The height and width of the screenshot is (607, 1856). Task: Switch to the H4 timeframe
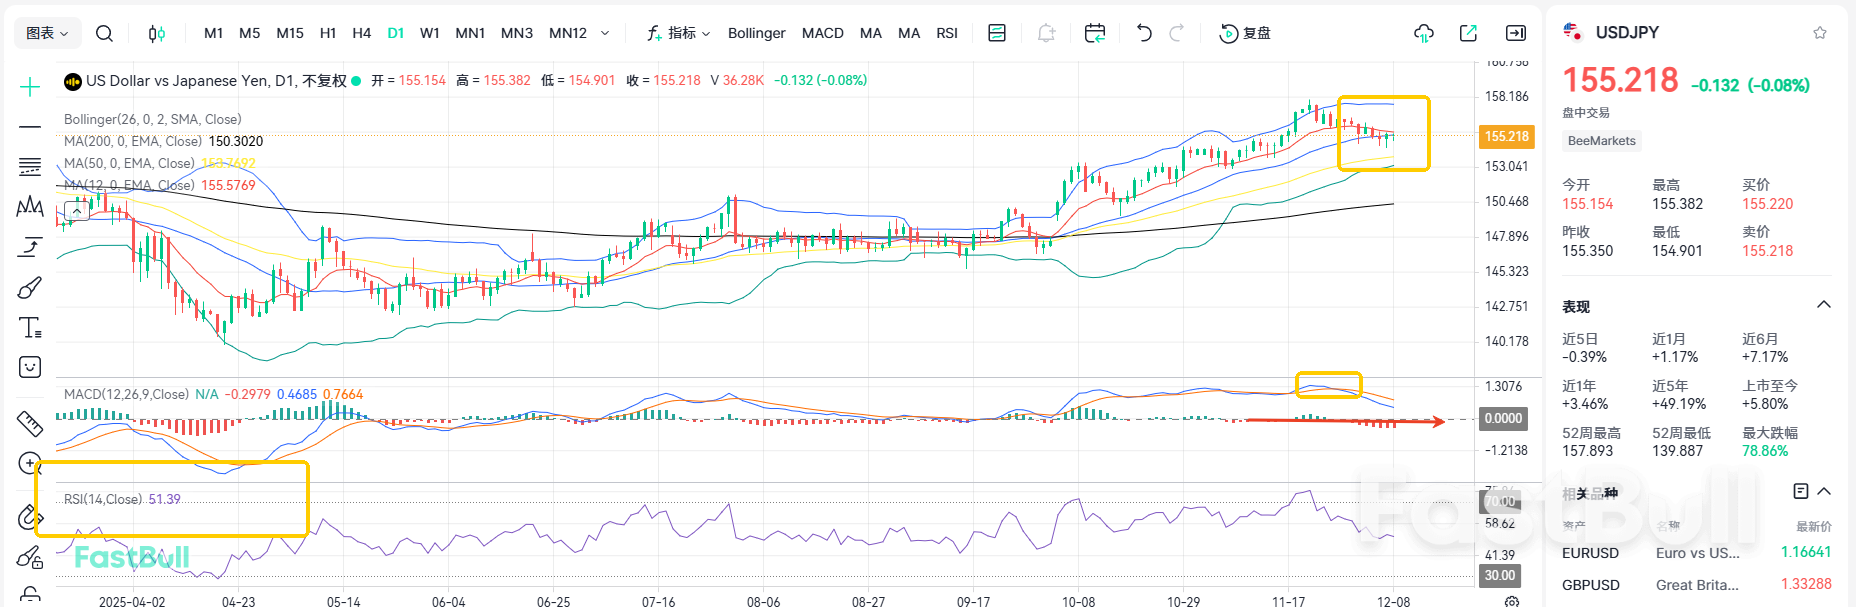(x=361, y=33)
